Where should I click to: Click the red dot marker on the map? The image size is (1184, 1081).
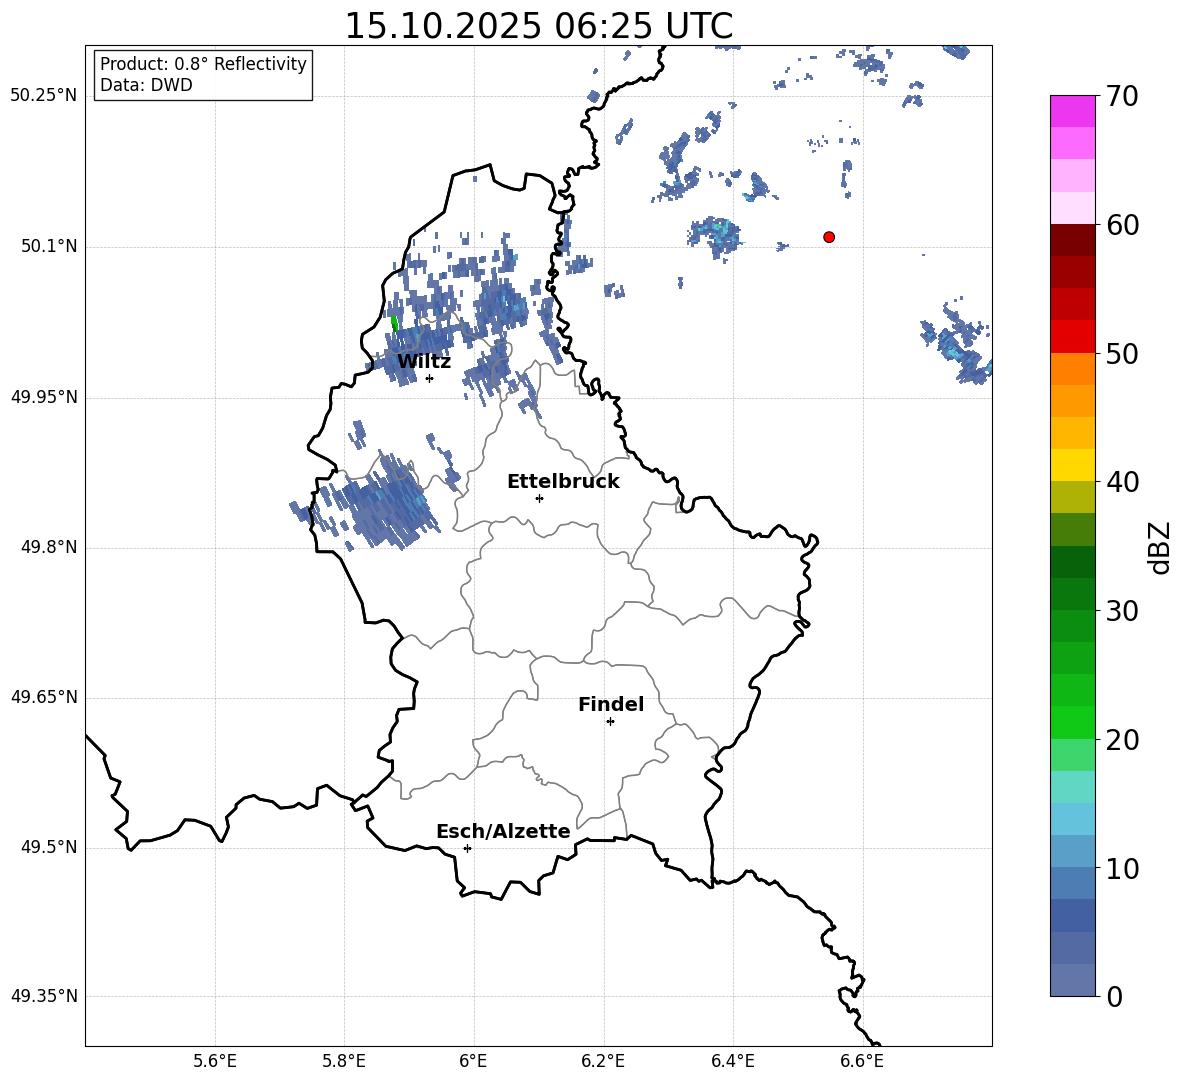[829, 237]
